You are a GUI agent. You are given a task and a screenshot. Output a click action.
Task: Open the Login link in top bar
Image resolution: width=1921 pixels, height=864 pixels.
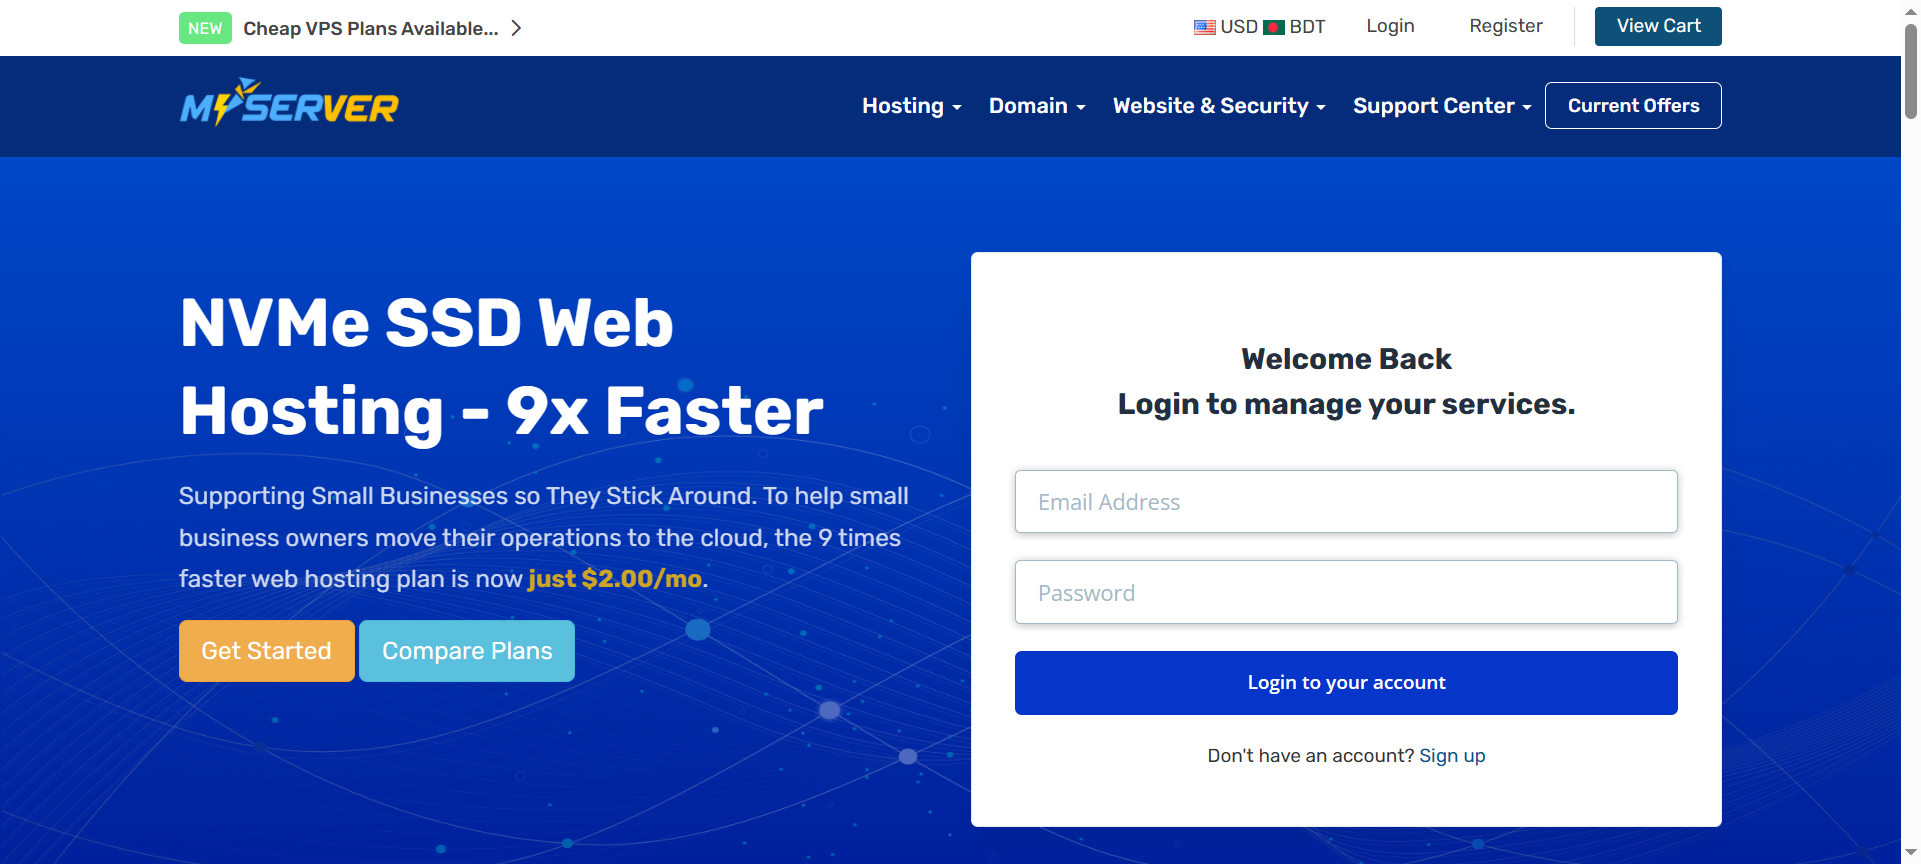click(x=1390, y=26)
